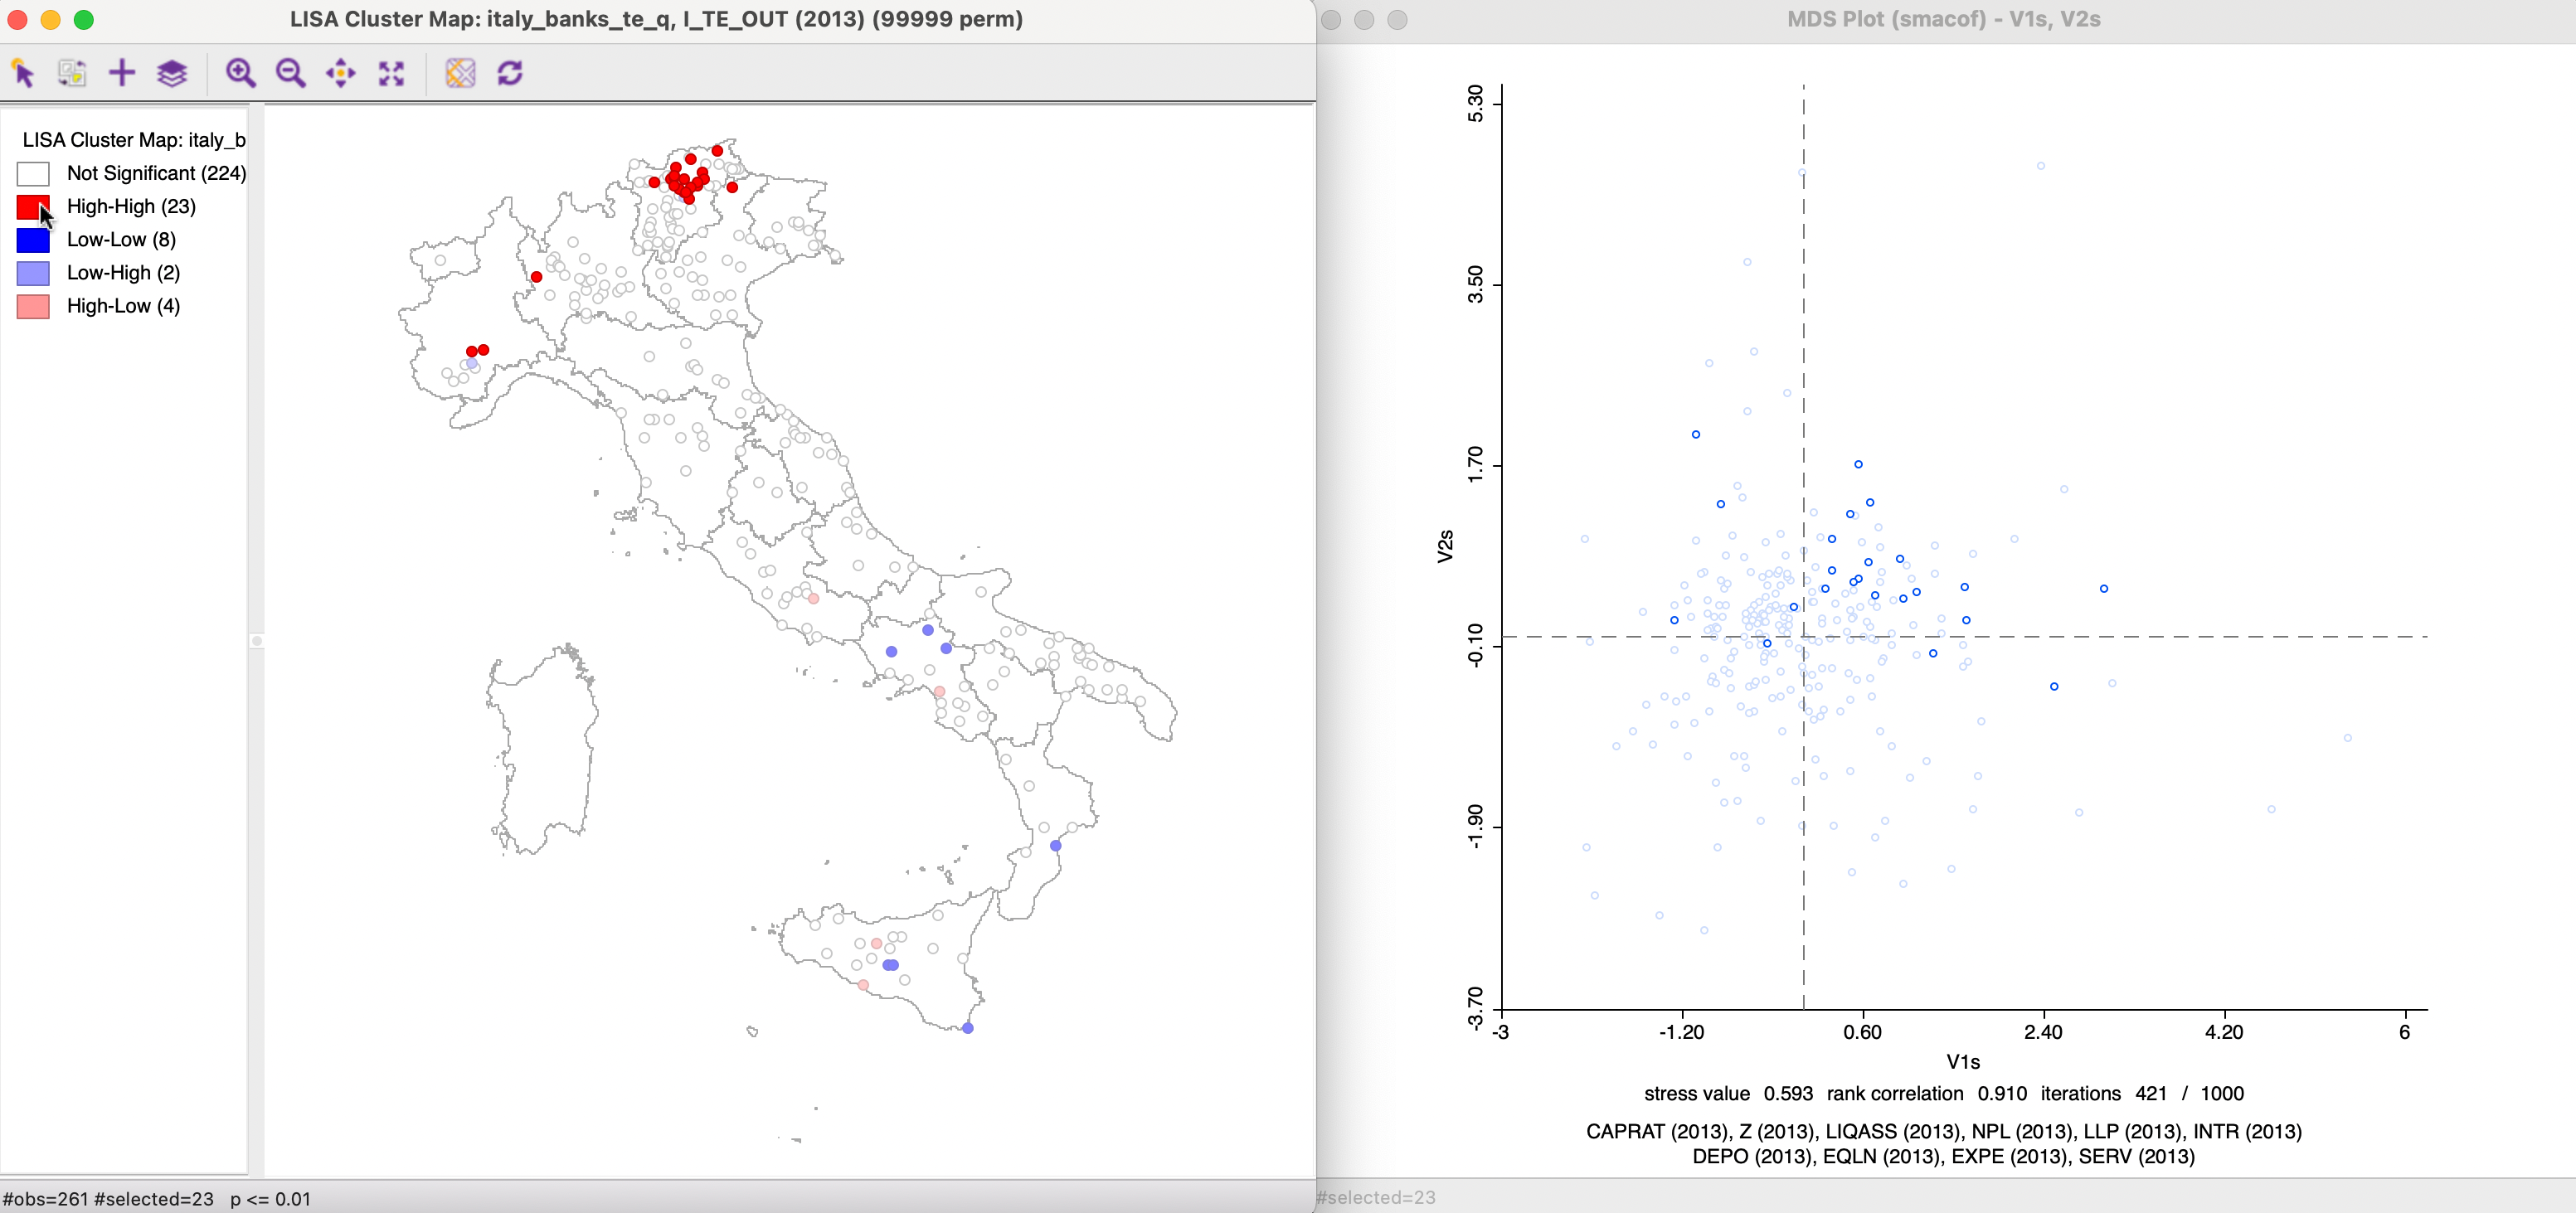Click the 'Low-High (2)' legend label
Viewport: 2576px width, 1213px height.
123,272
